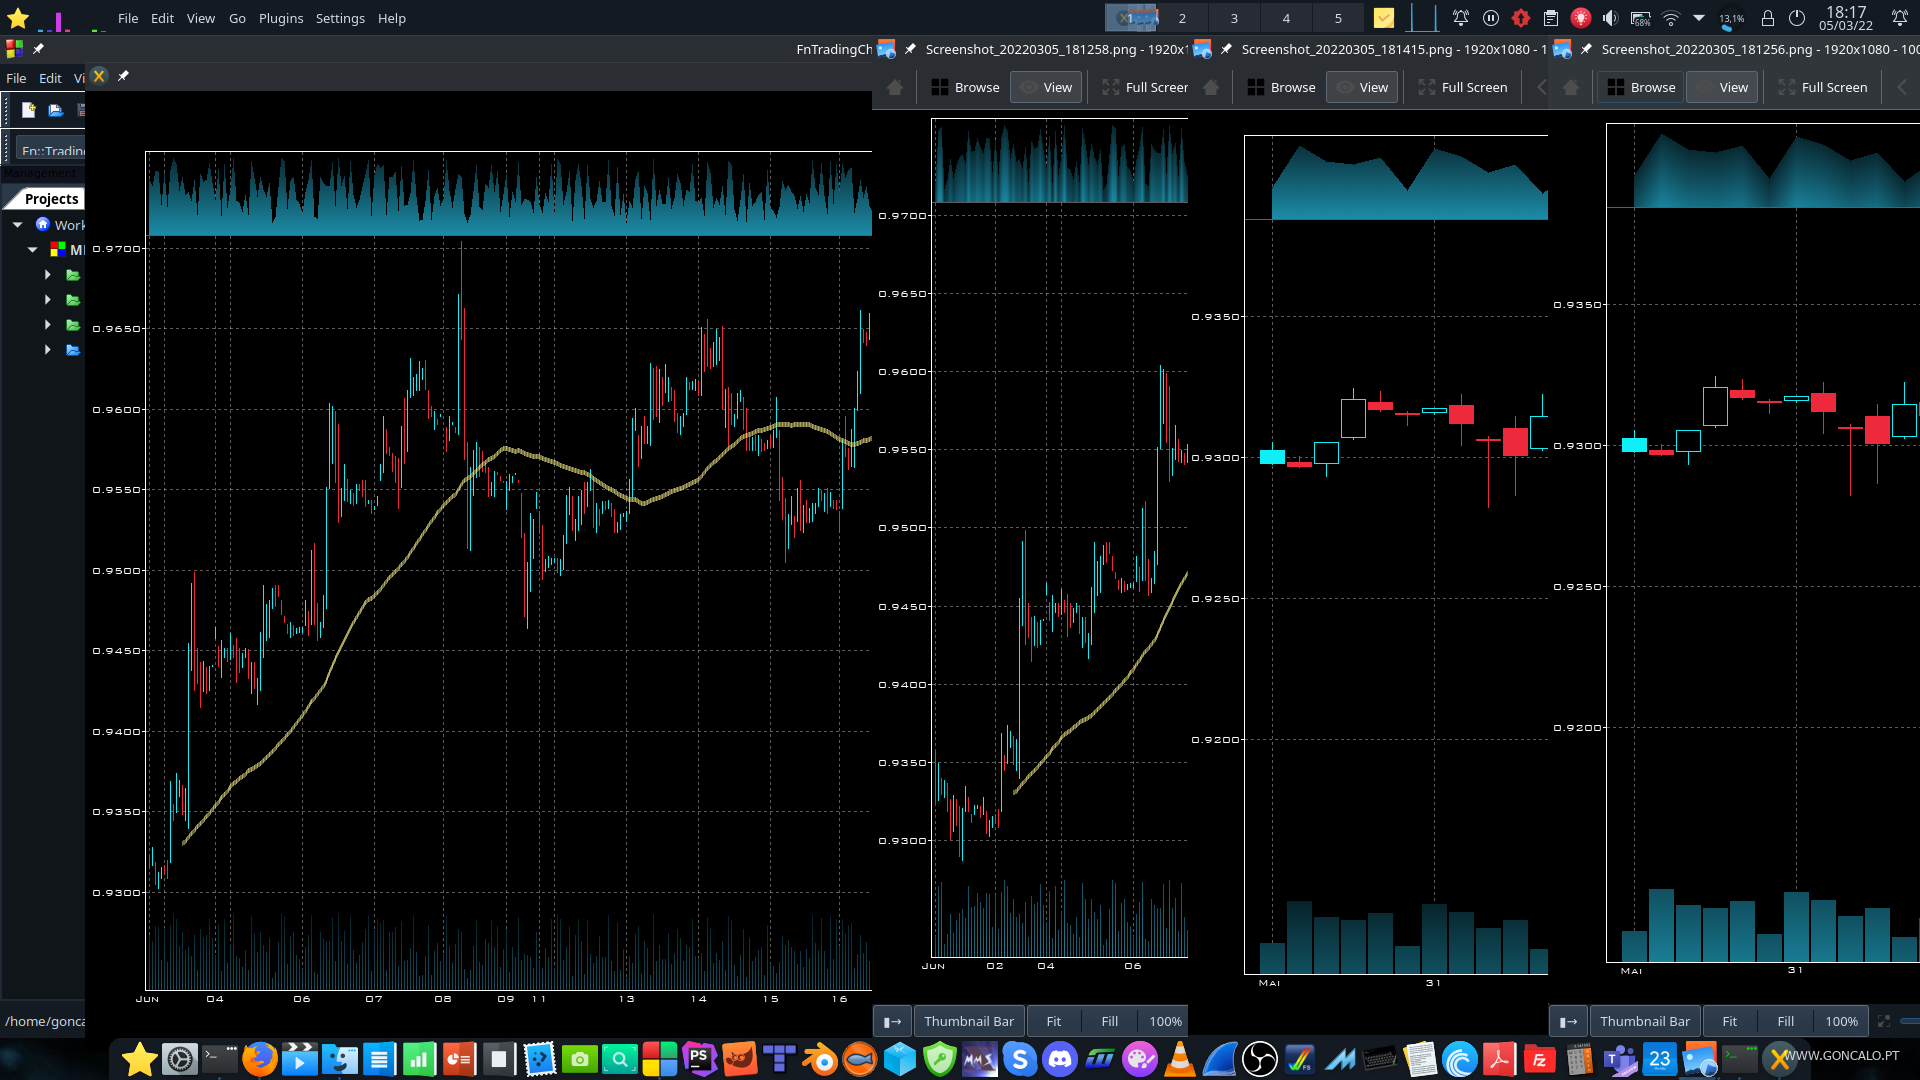The image size is (1920, 1080).
Task: Open the volume control in tray
Action: (x=1610, y=18)
